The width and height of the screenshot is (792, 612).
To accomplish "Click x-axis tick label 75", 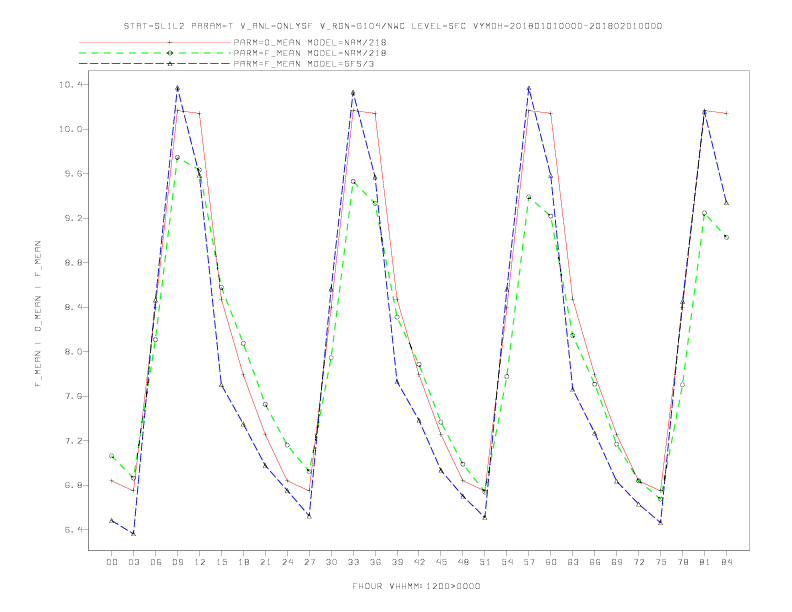I will coord(661,562).
